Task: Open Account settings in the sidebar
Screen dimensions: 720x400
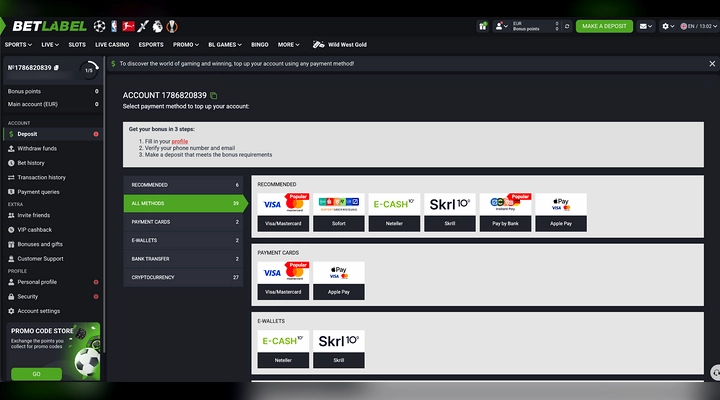Action: (52, 311)
